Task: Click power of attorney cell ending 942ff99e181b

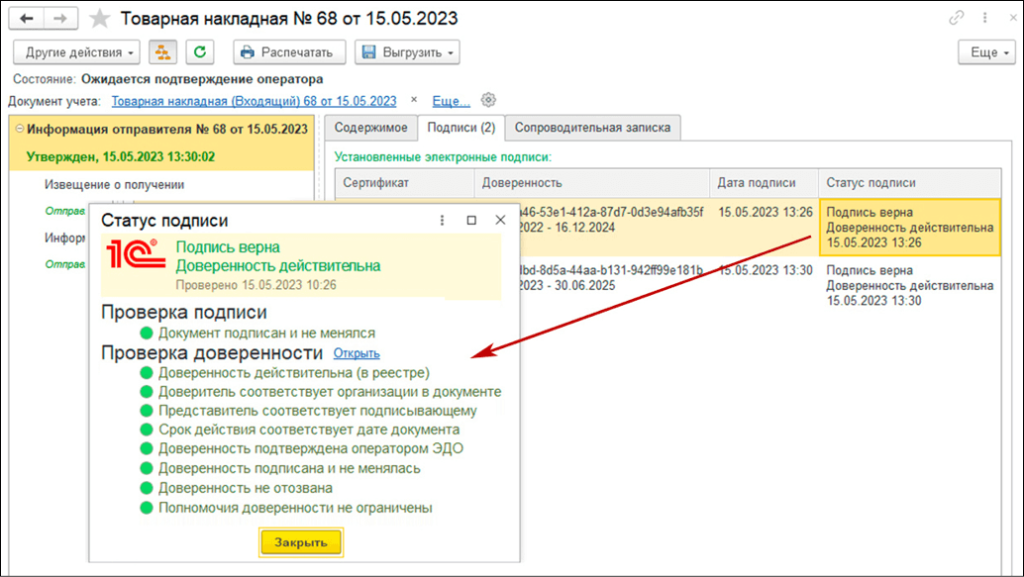Action: click(x=614, y=278)
